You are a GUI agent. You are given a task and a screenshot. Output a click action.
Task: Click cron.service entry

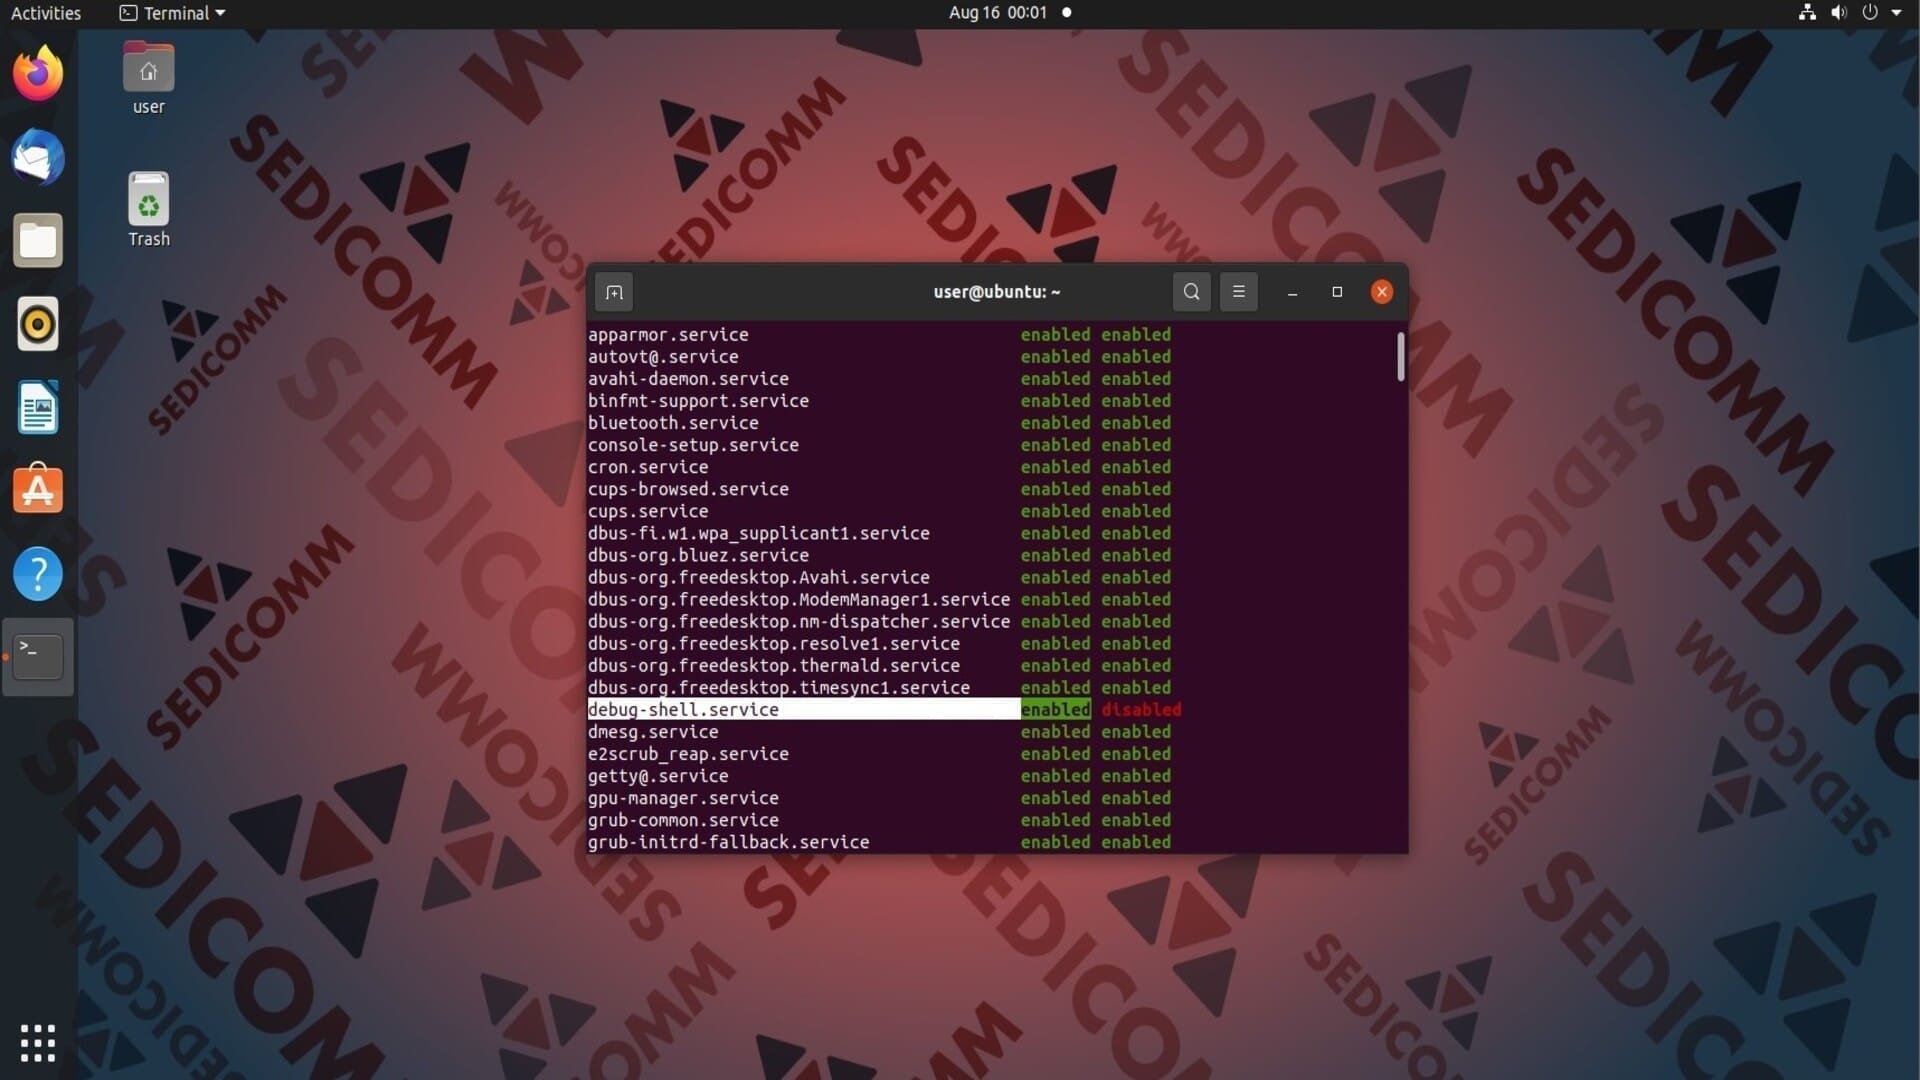[x=648, y=466]
